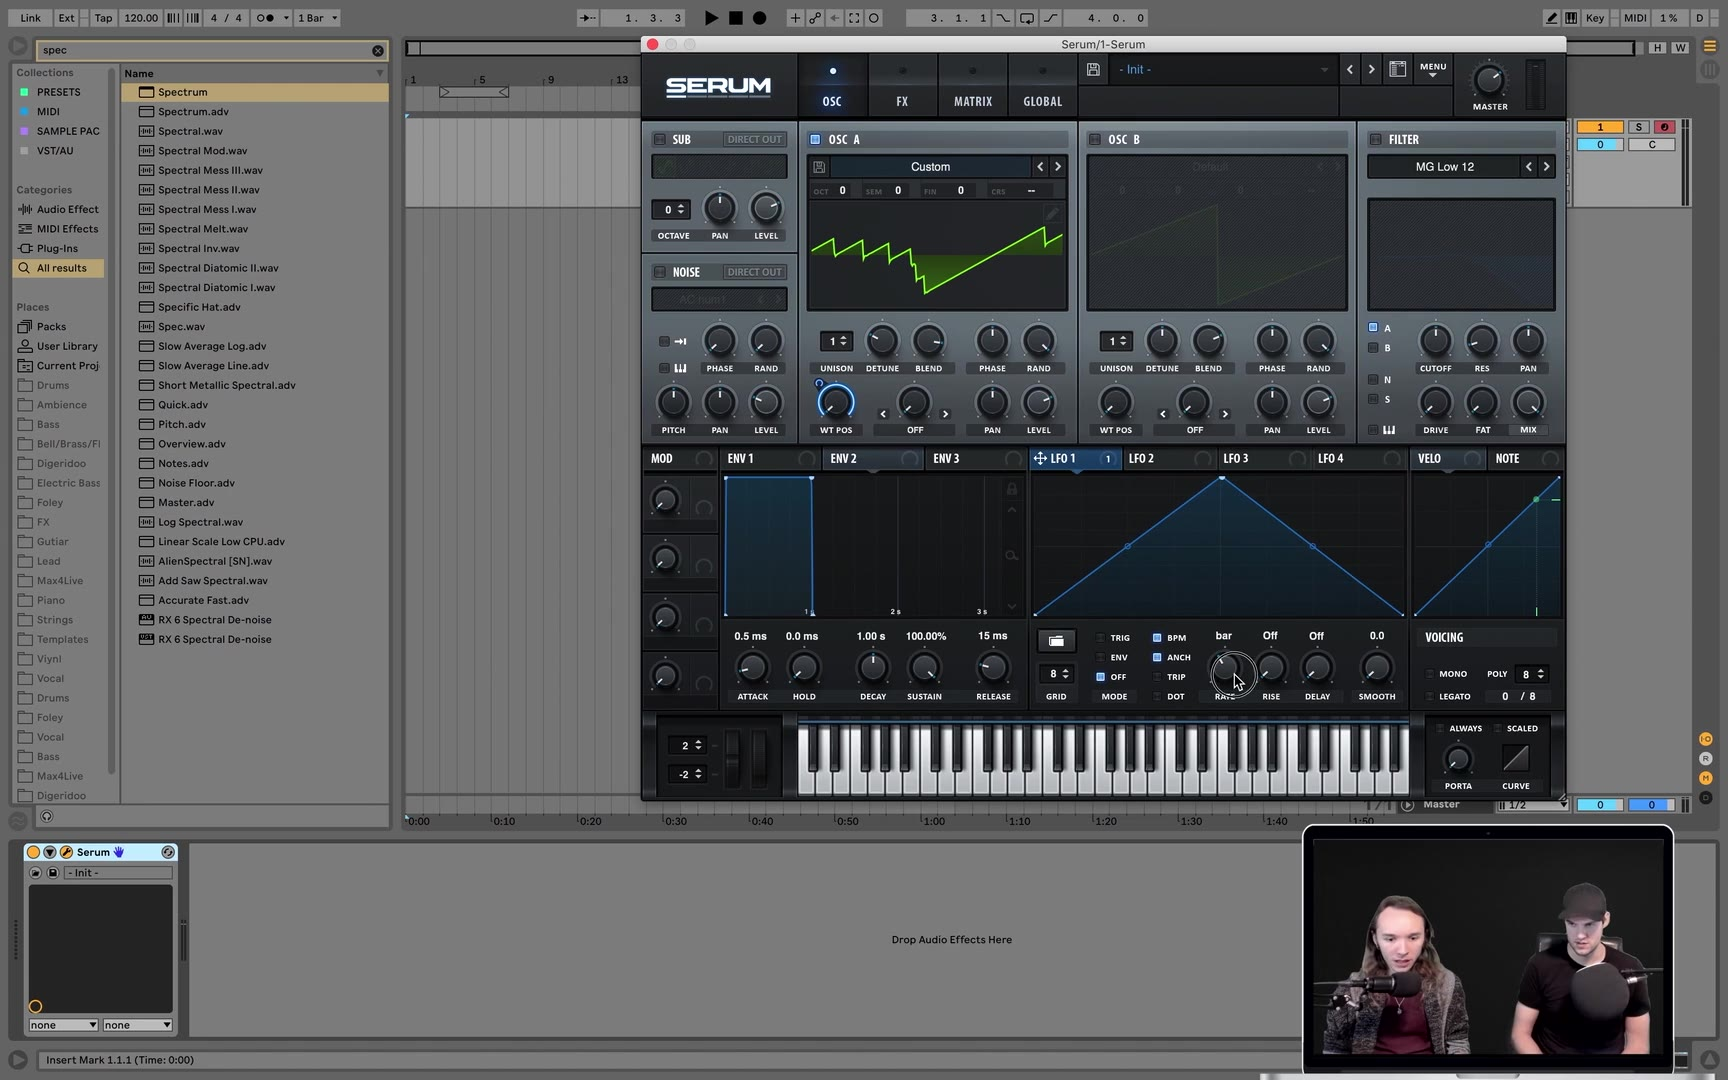Open the 1 Bar quantization menu
The image size is (1728, 1080).
click(317, 18)
